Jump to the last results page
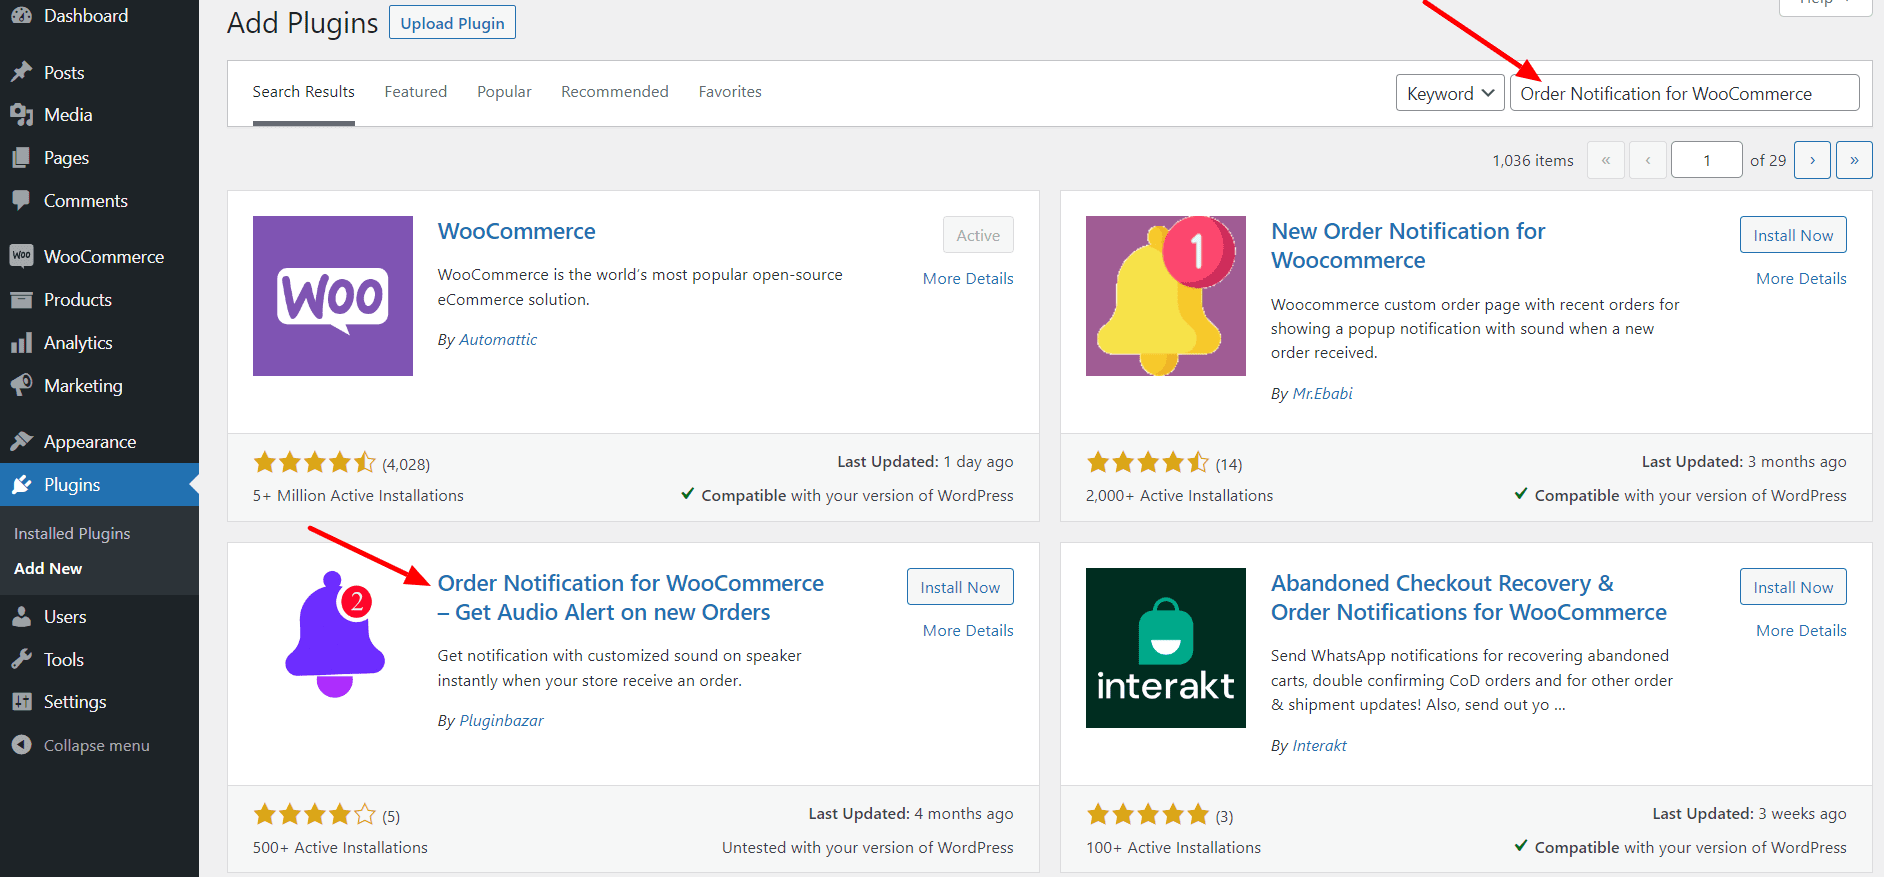This screenshot has width=1884, height=877. tap(1854, 160)
